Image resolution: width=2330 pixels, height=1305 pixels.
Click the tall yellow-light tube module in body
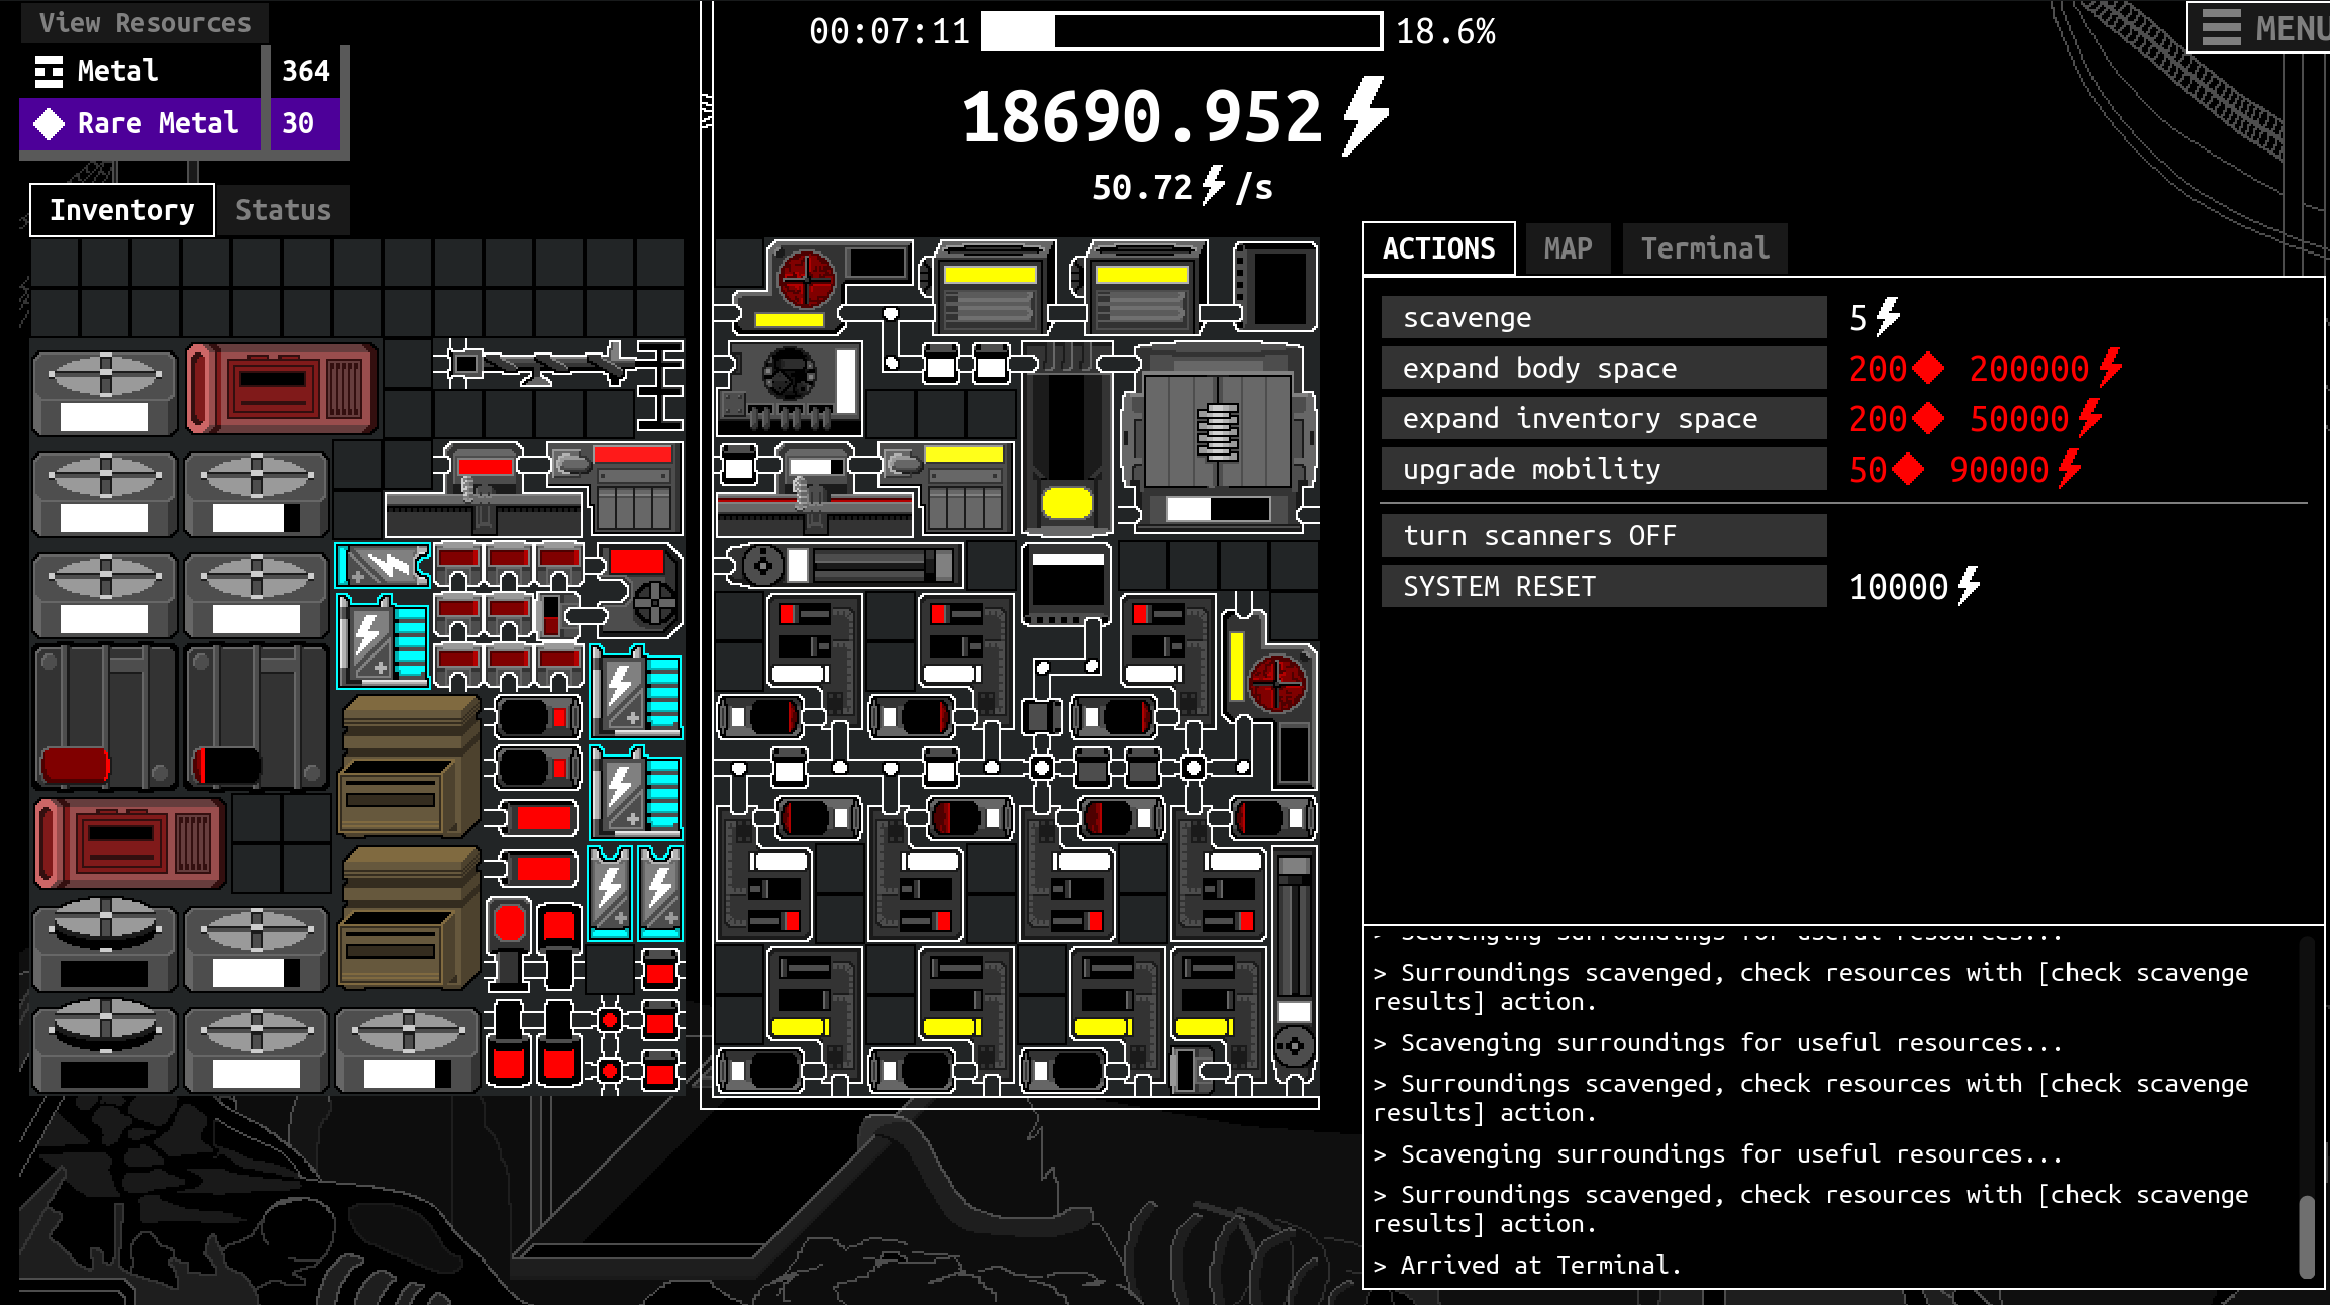click(1066, 440)
